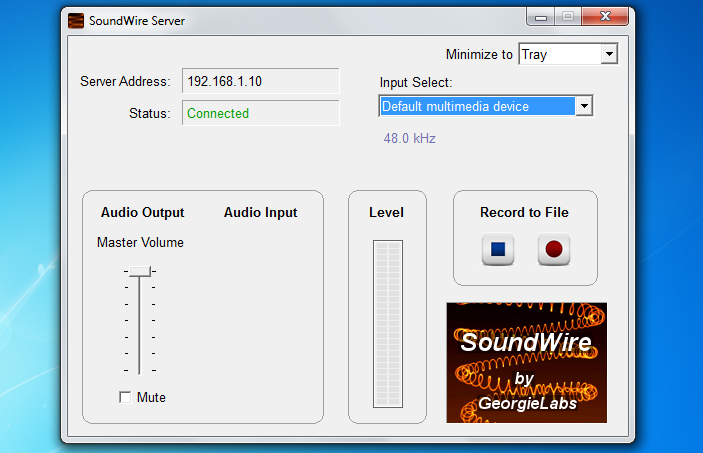
Task: Click the 48.0 kHz sample rate text
Action: (409, 138)
